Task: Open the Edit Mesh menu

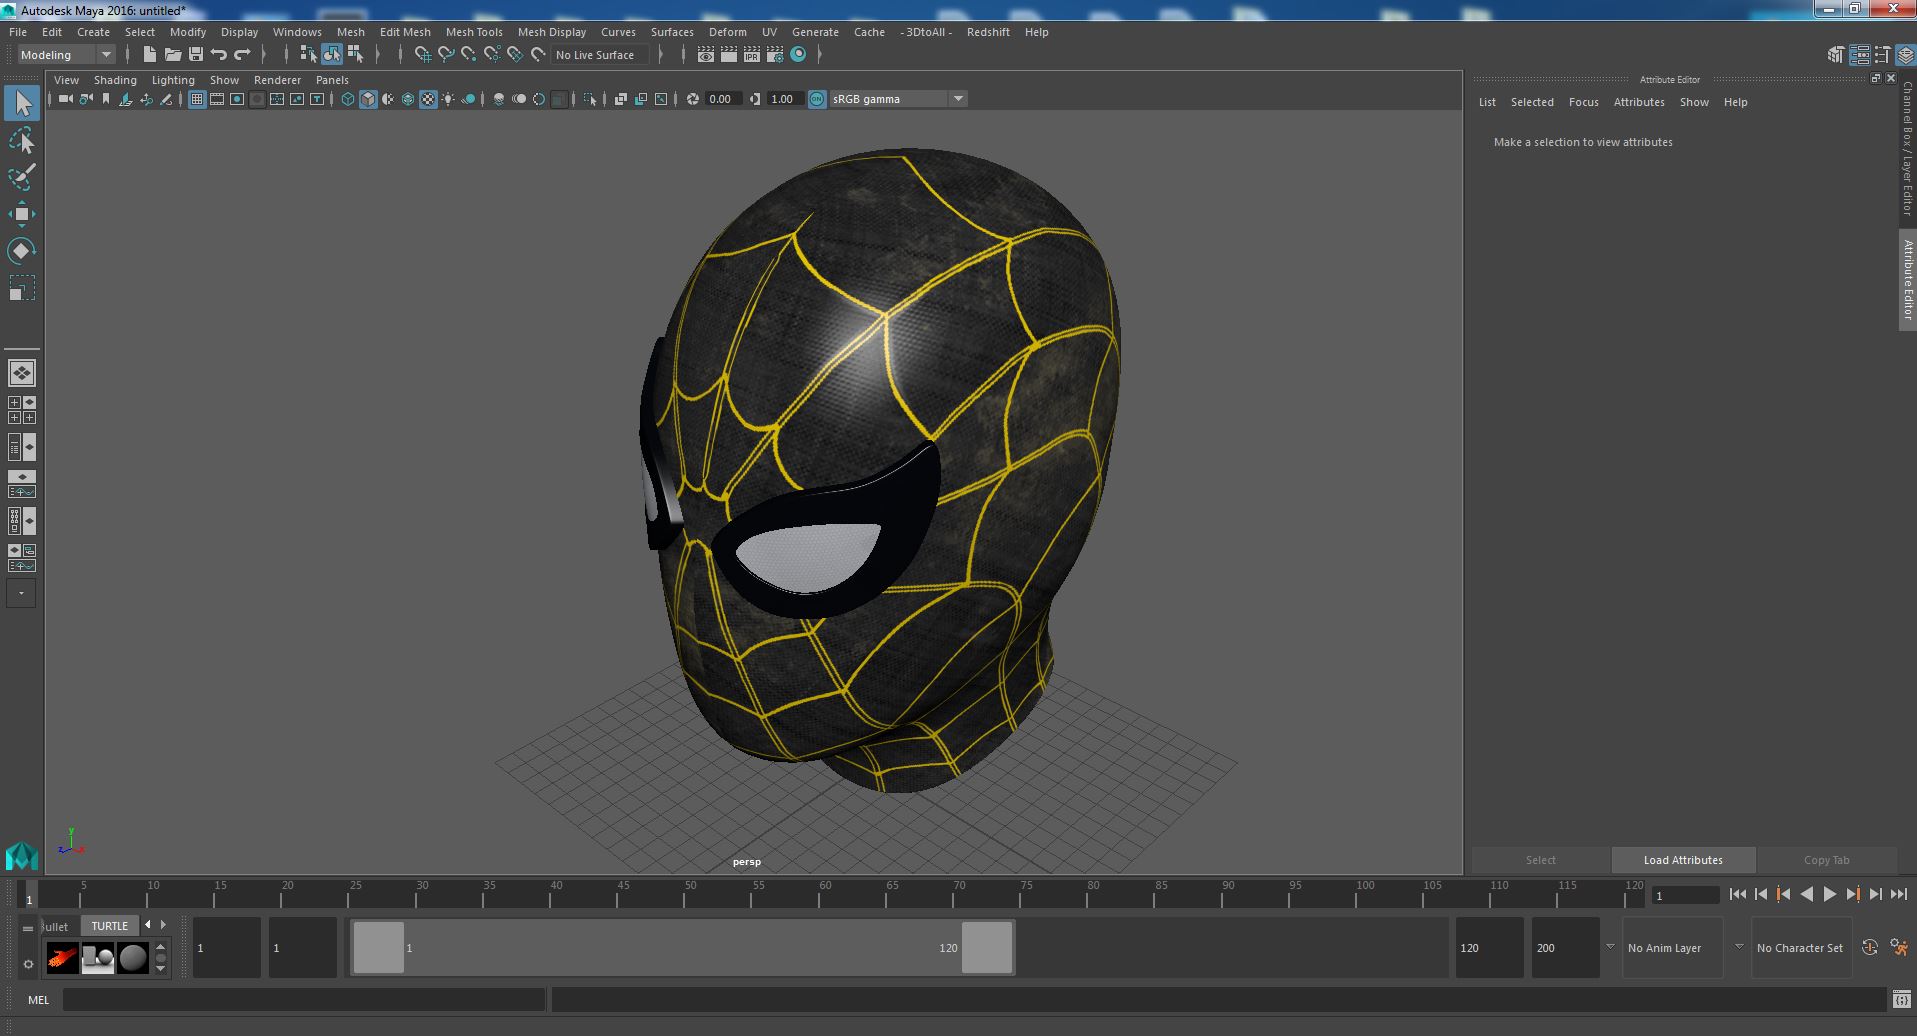Action: click(405, 32)
